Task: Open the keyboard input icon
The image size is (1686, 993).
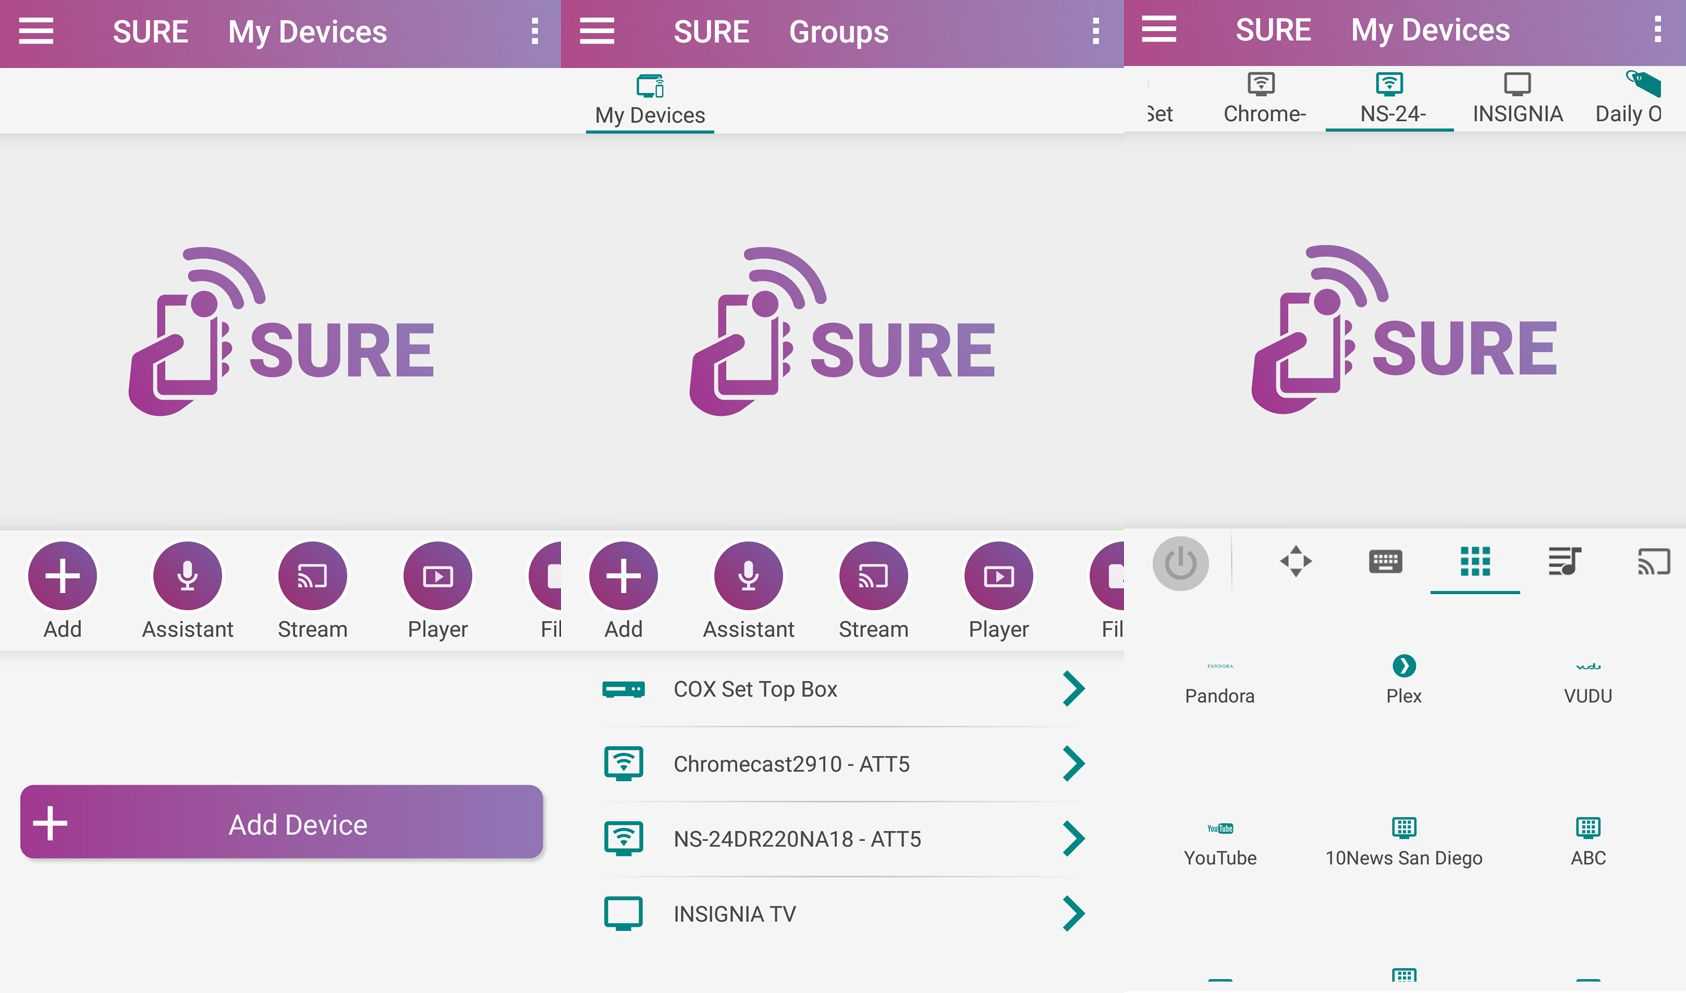Action: [x=1385, y=562]
